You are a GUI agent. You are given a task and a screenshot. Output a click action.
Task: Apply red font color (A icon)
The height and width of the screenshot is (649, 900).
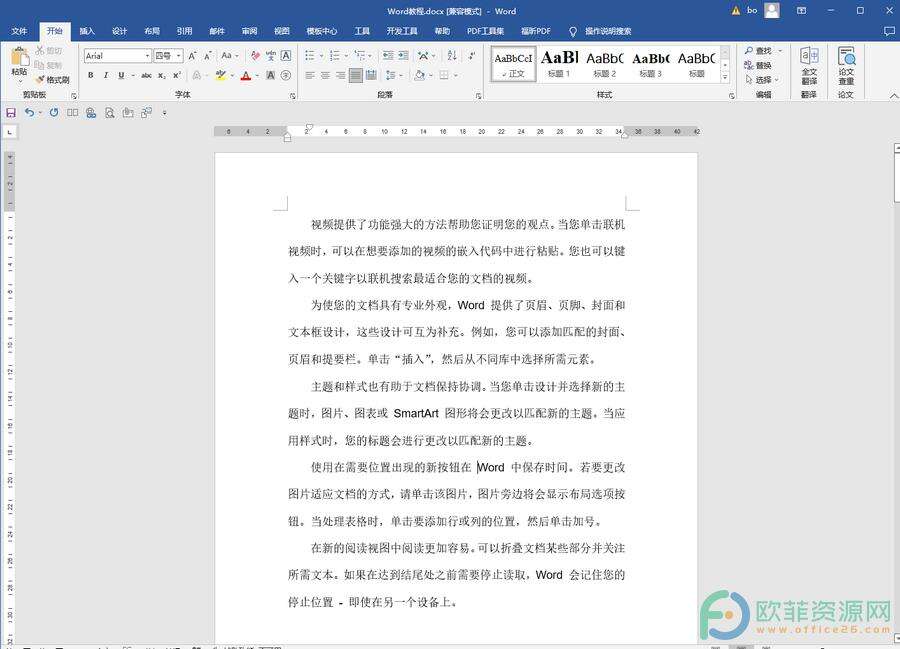246,75
